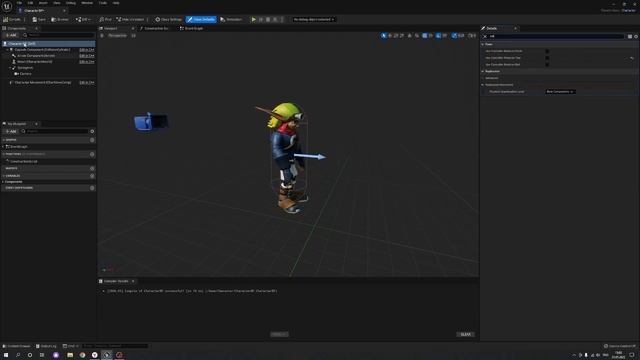Toggle Hide Unrelated nodes
Viewport: 640px width, 360px height.
click(x=130, y=19)
